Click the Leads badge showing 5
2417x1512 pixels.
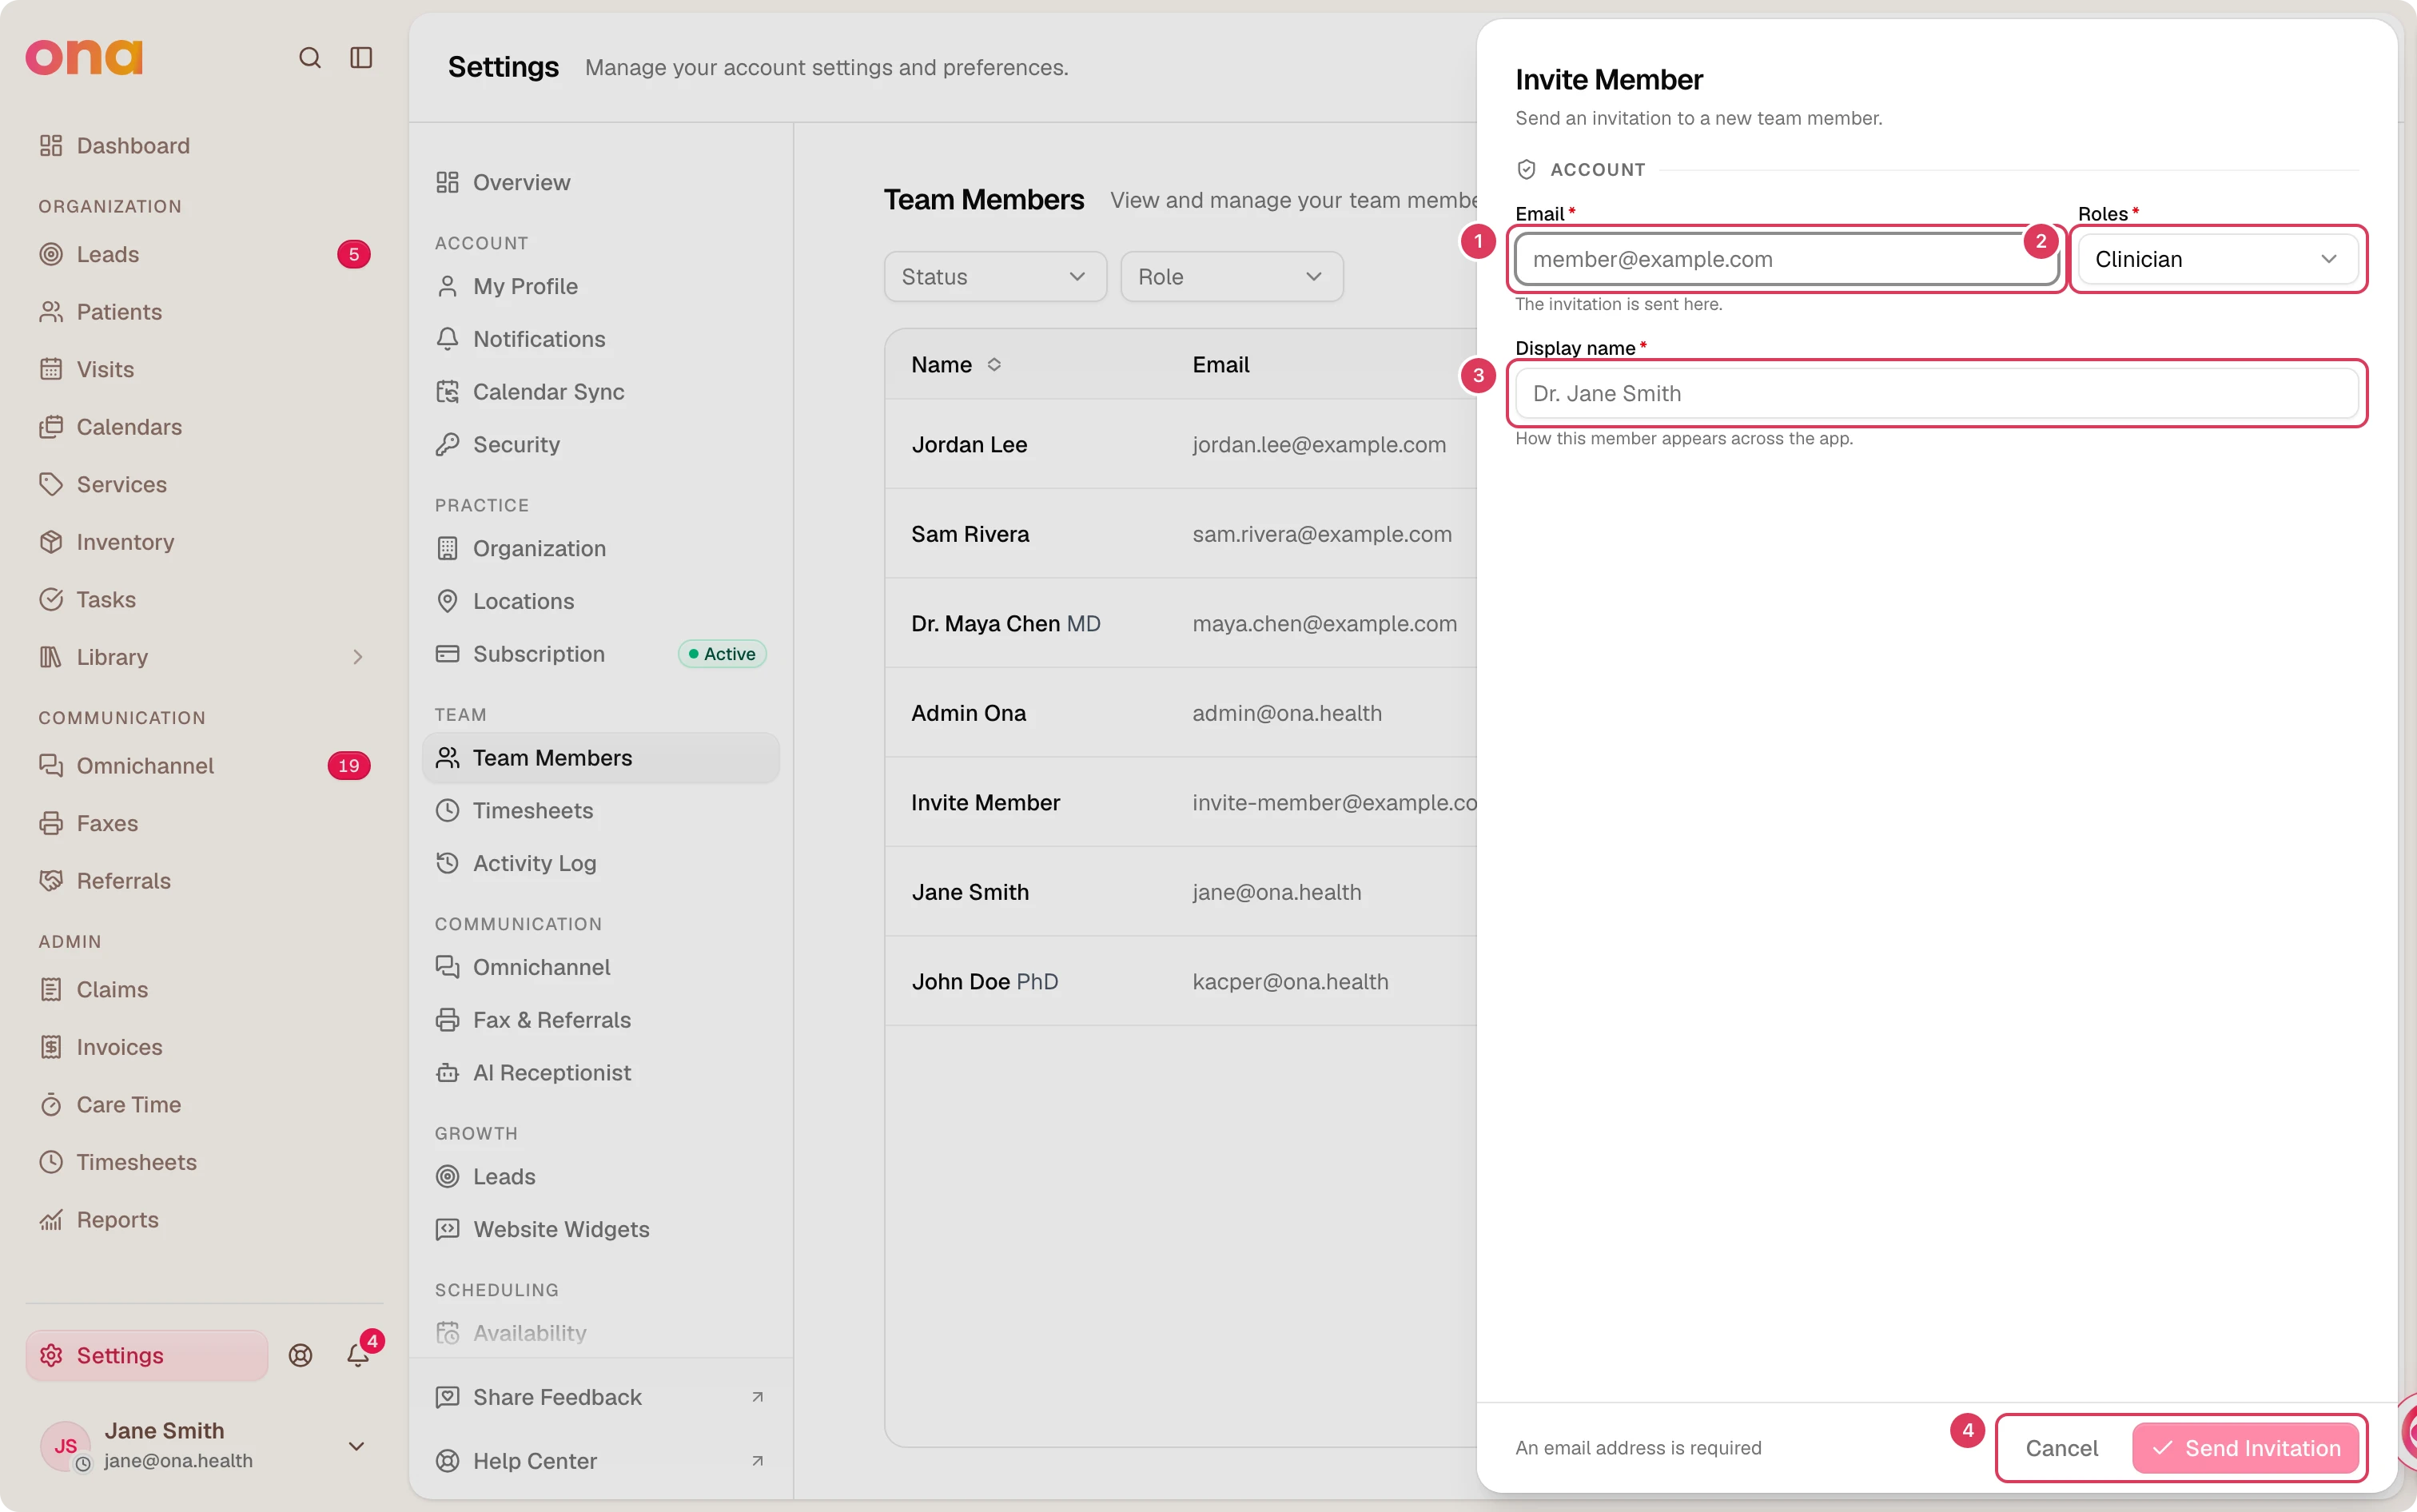[x=353, y=254]
